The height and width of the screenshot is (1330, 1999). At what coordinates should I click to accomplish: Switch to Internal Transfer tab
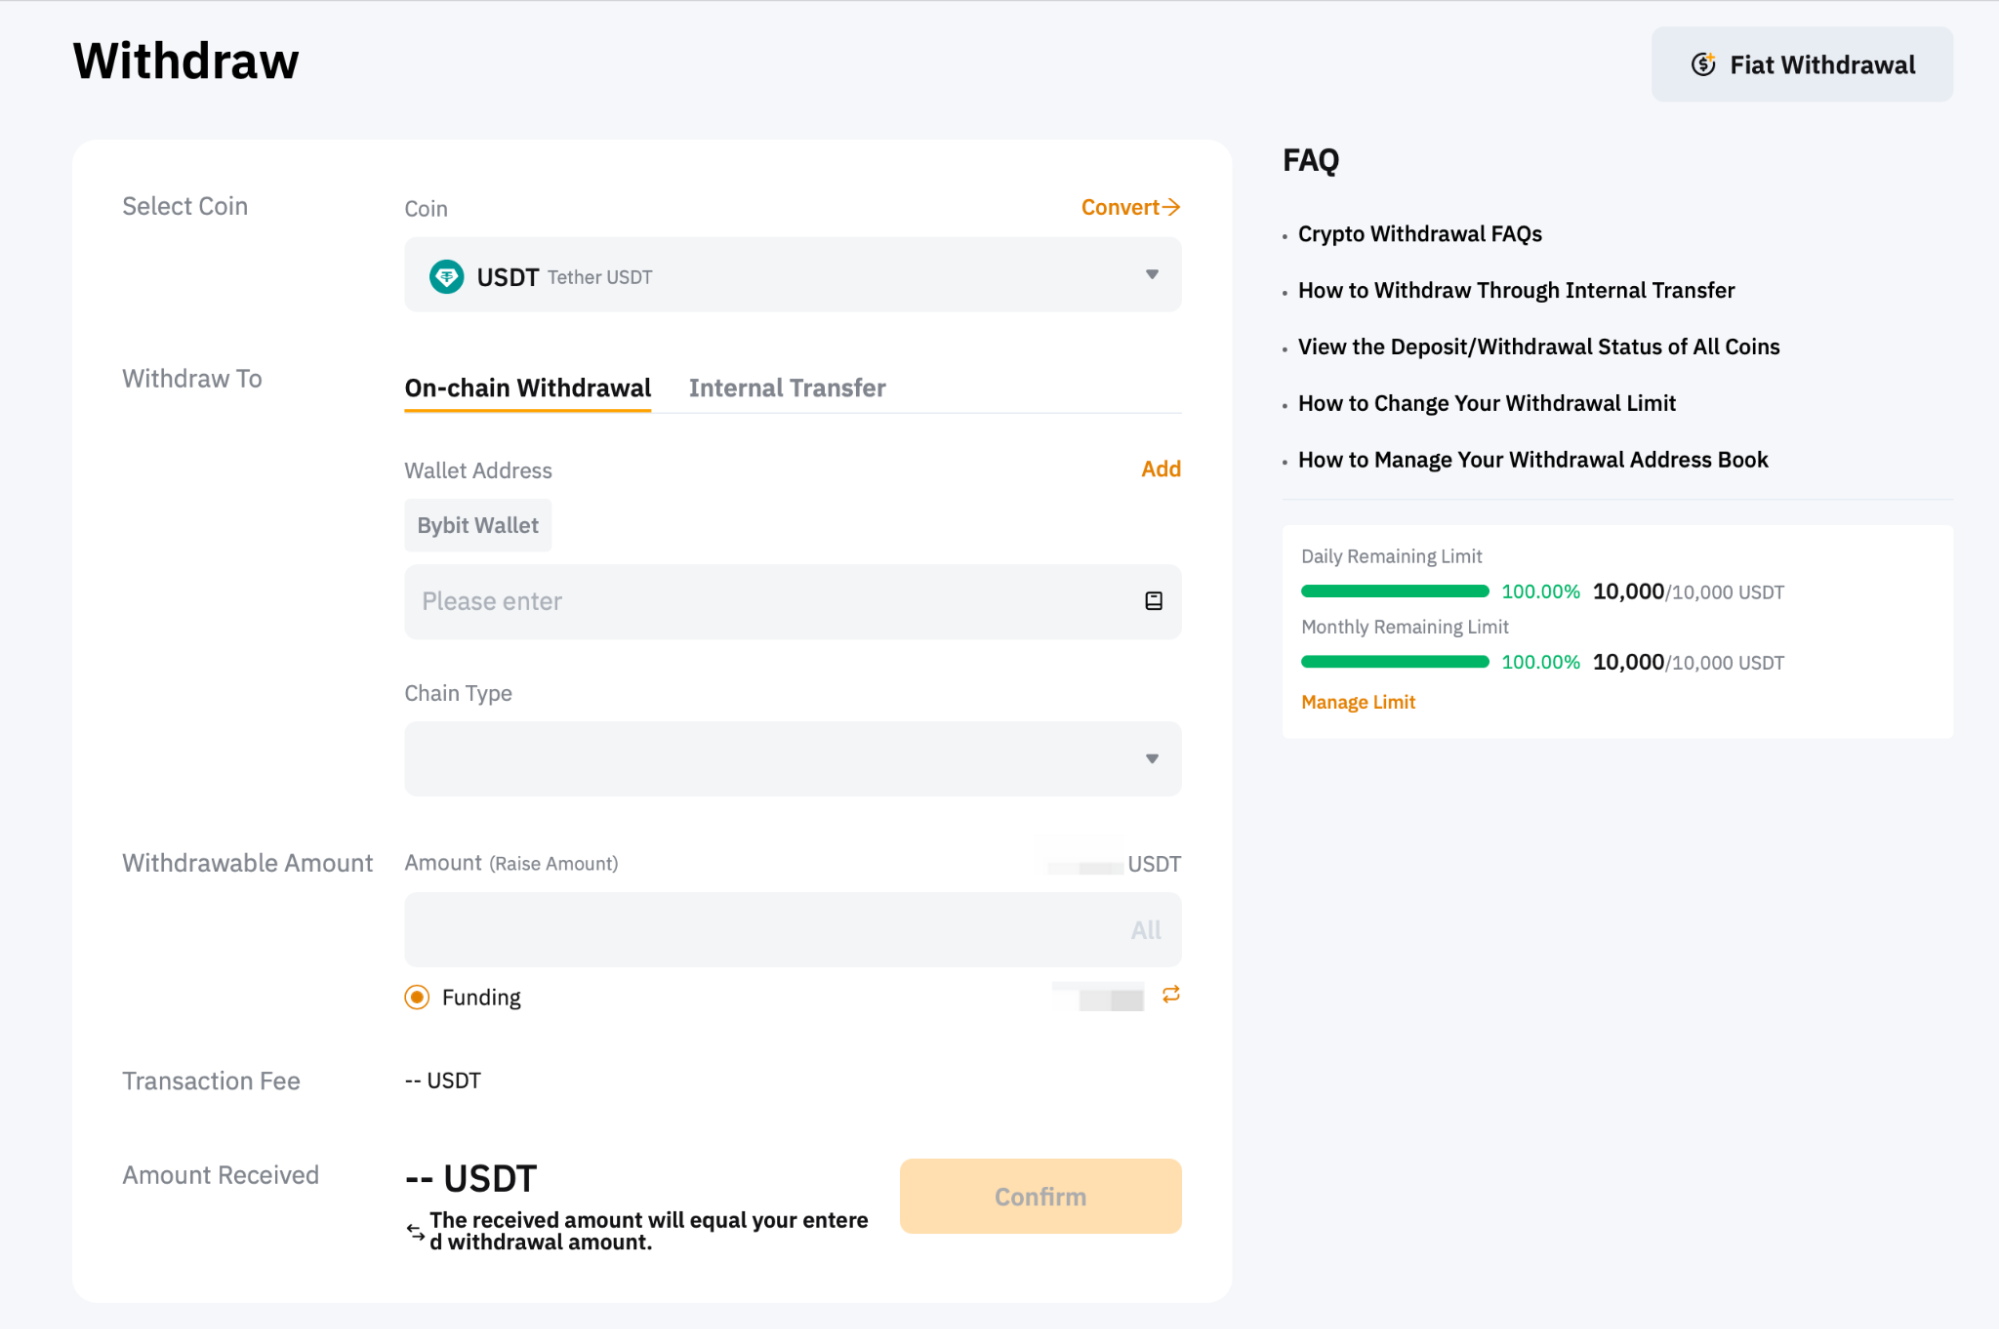[x=787, y=388]
